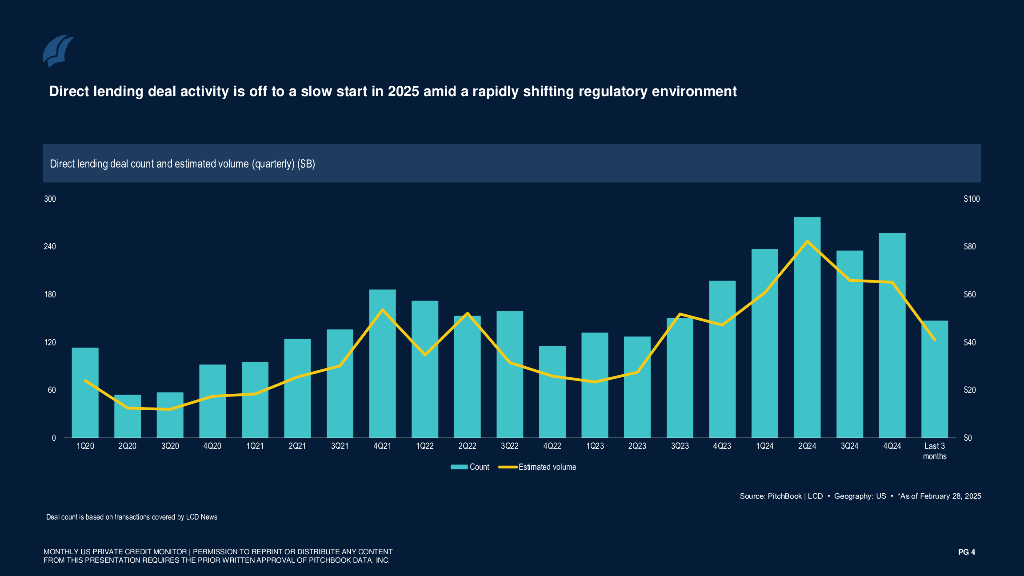The height and width of the screenshot is (576, 1024).
Task: Click the Last 3 months axis label
Action: [934, 451]
